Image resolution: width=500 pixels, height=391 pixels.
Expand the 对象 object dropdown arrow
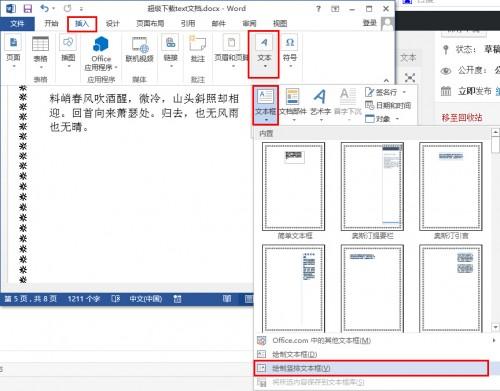pos(397,119)
